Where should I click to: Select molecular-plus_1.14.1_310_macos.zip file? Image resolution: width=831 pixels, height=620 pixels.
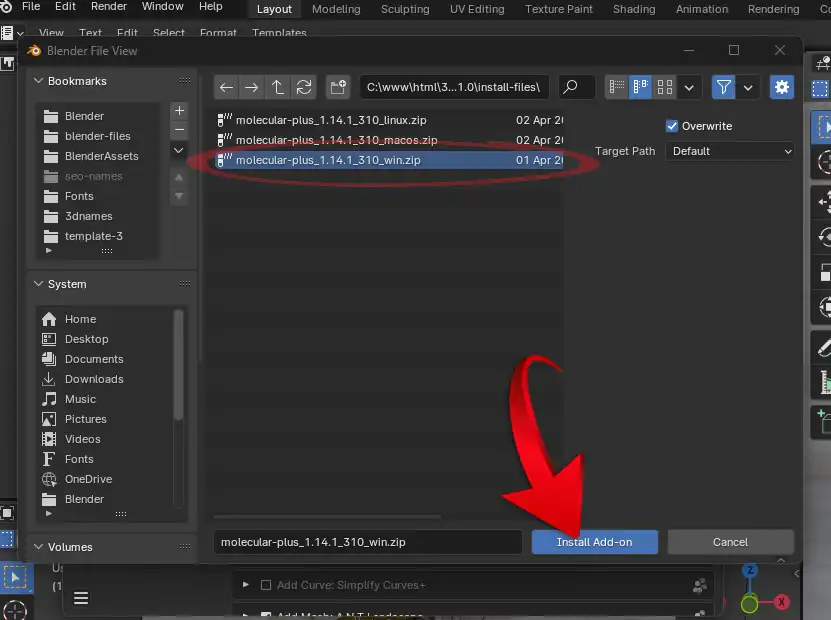pos(388,140)
